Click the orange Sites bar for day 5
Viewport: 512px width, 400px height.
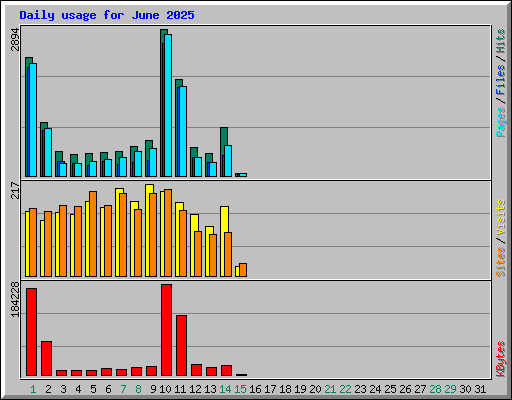tap(93, 234)
